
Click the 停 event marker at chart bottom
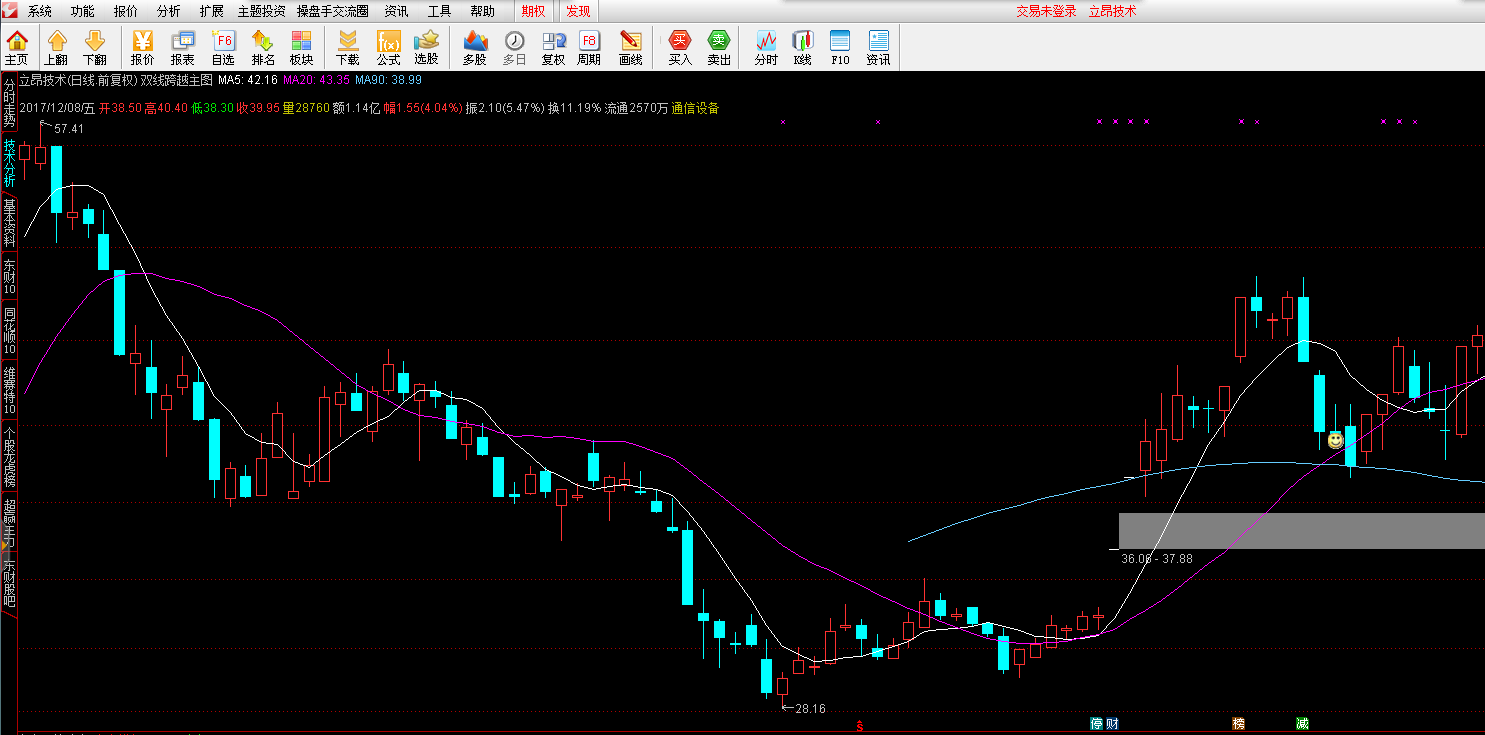[x=1096, y=724]
